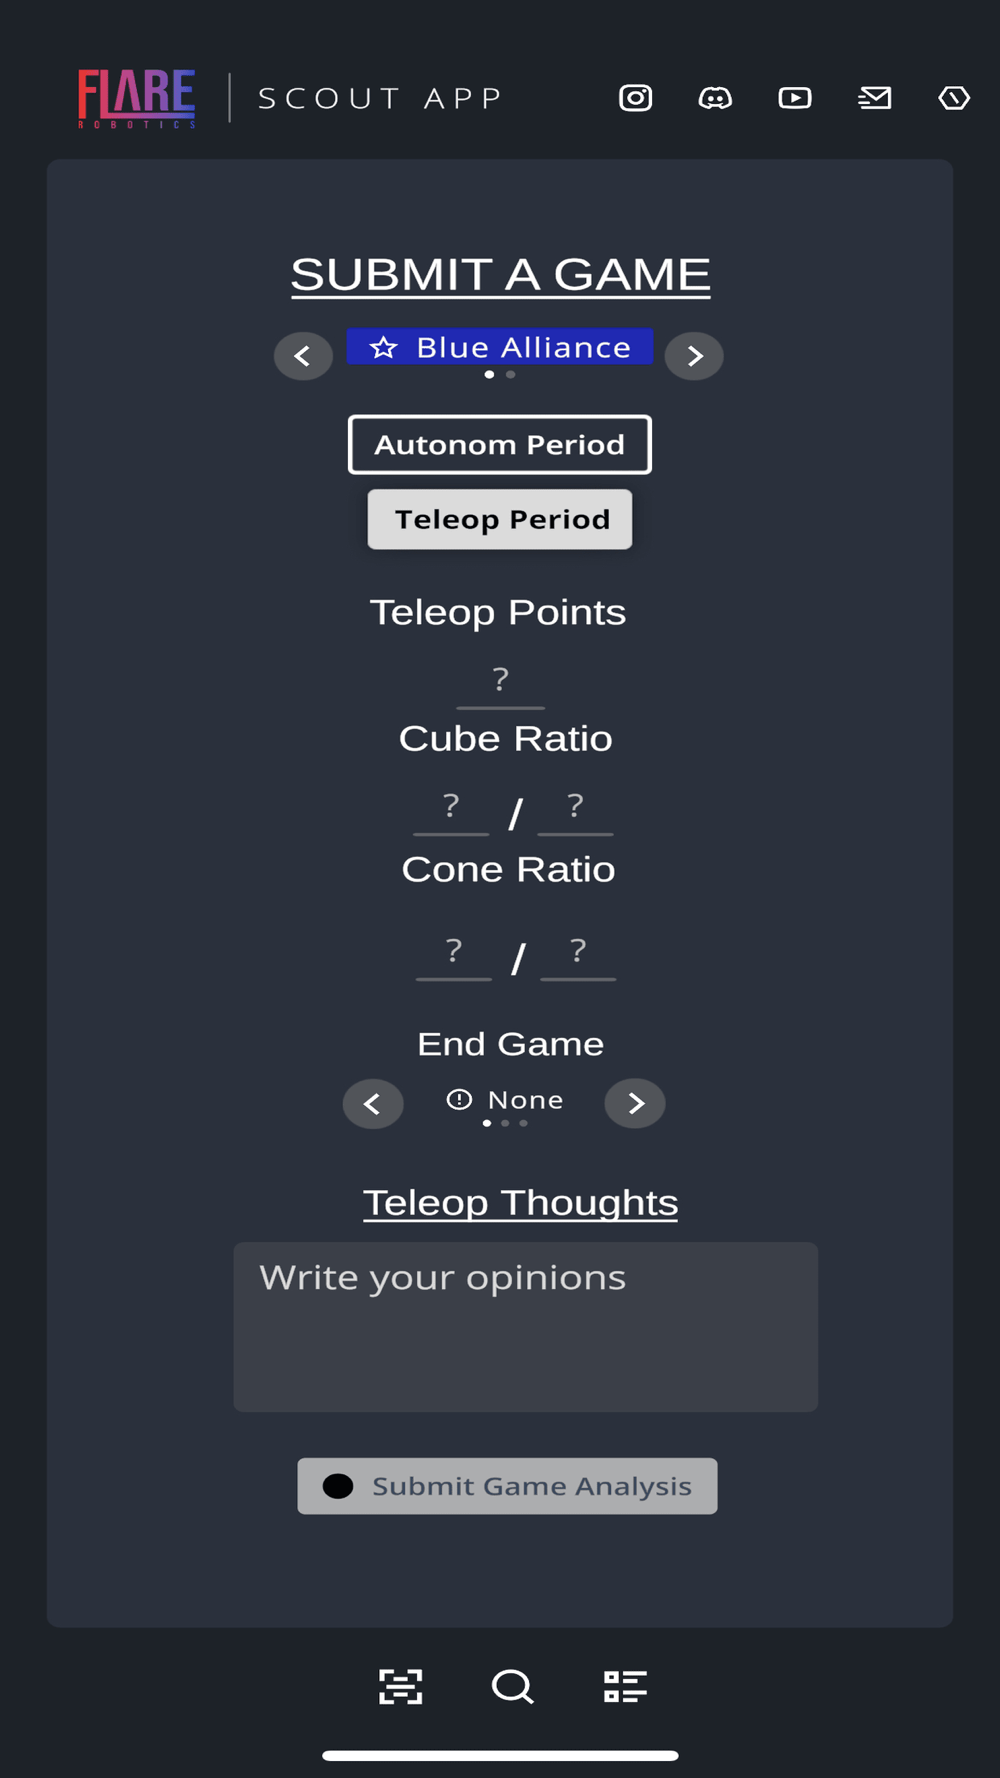Click Submit Game Analysis button

[x=507, y=1486]
